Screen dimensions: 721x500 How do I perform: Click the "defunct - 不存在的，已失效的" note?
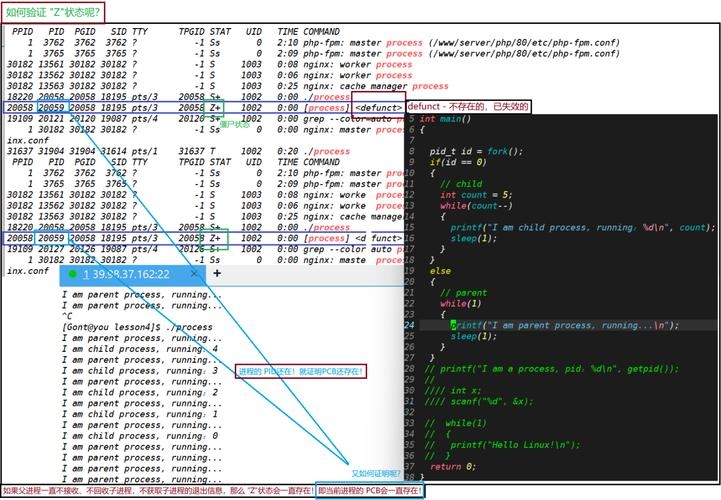click(468, 106)
